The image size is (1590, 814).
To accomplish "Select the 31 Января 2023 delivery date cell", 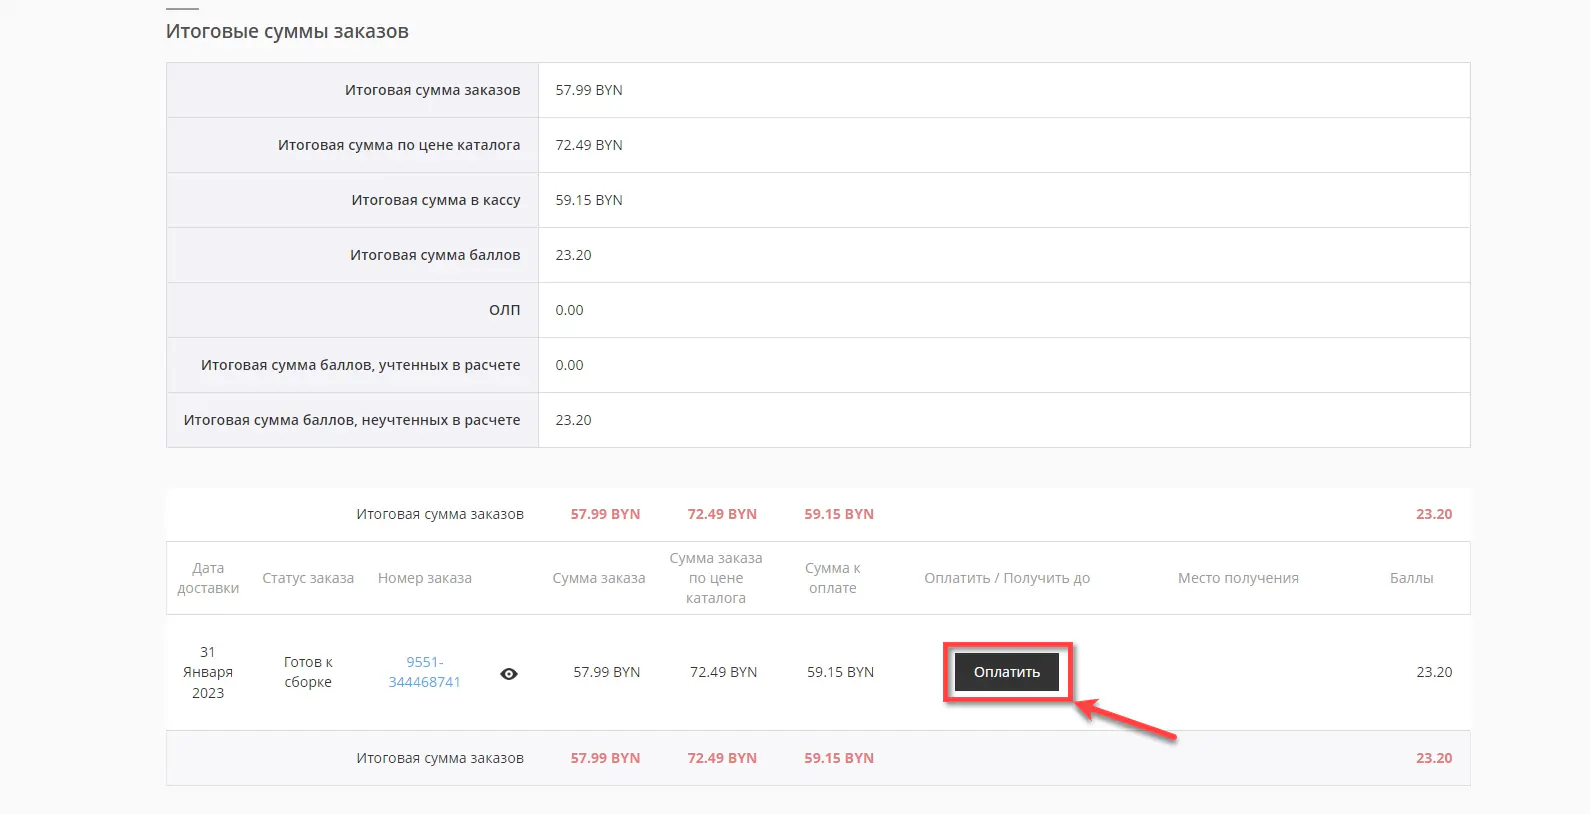I will point(208,672).
